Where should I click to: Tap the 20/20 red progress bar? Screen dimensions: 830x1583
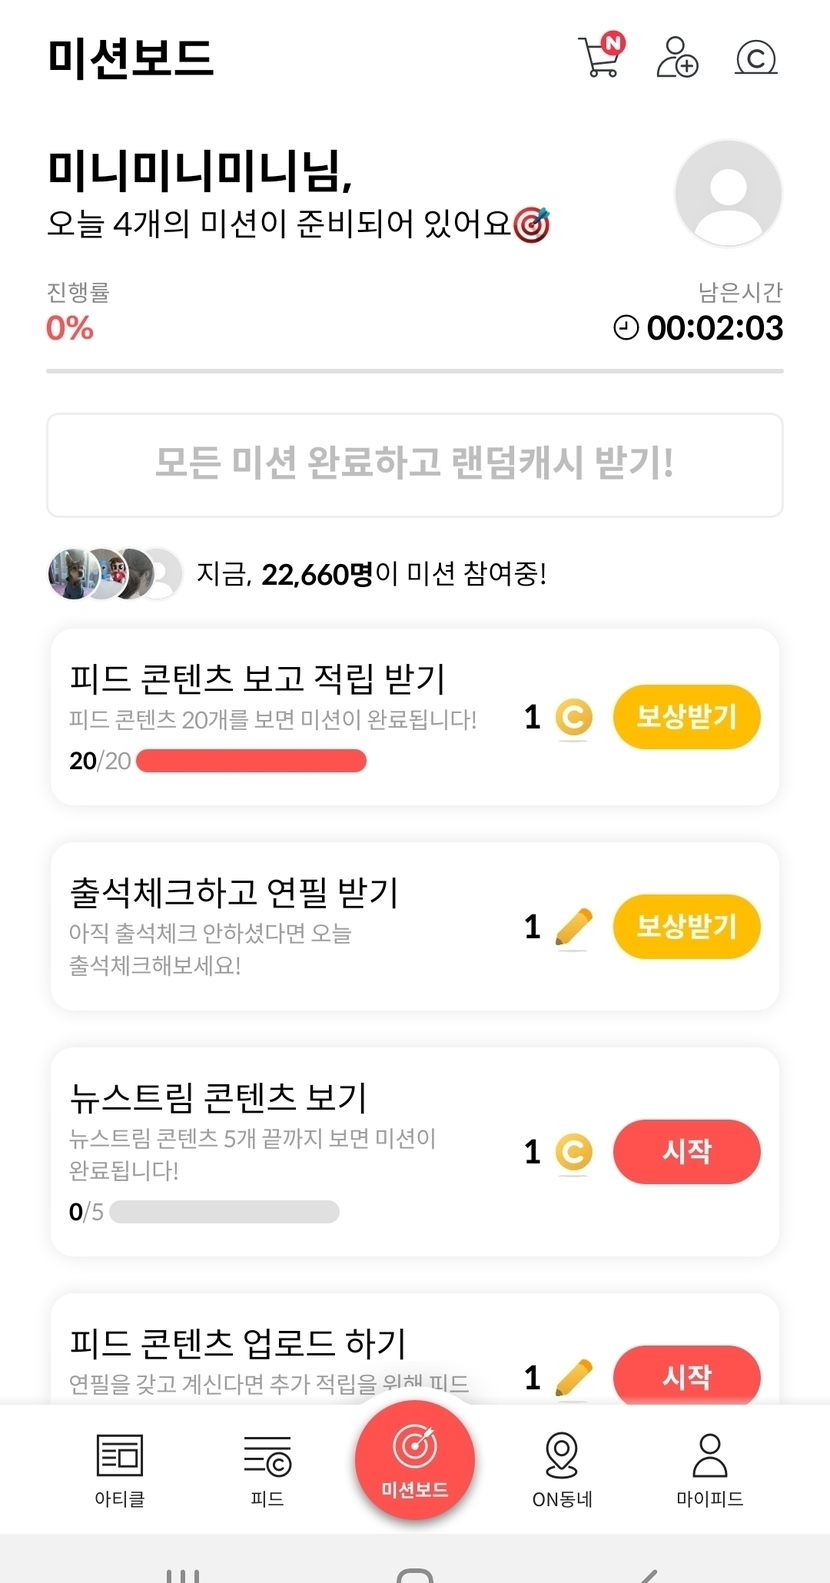pyautogui.click(x=251, y=761)
